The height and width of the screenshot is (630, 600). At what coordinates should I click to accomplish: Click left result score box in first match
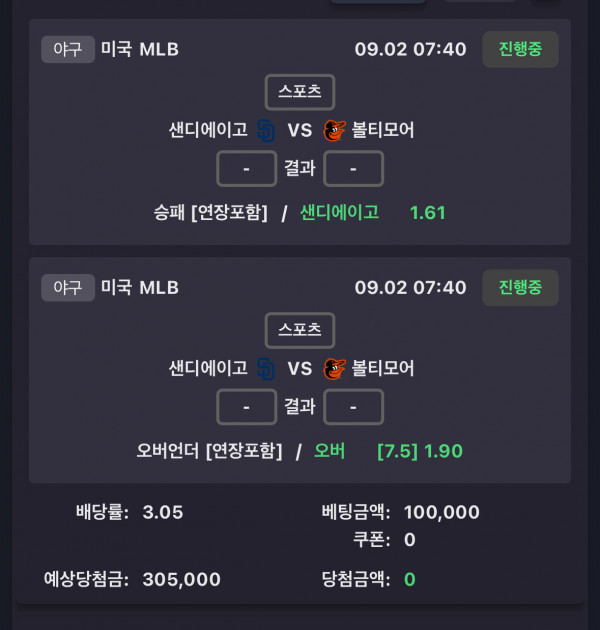(247, 169)
